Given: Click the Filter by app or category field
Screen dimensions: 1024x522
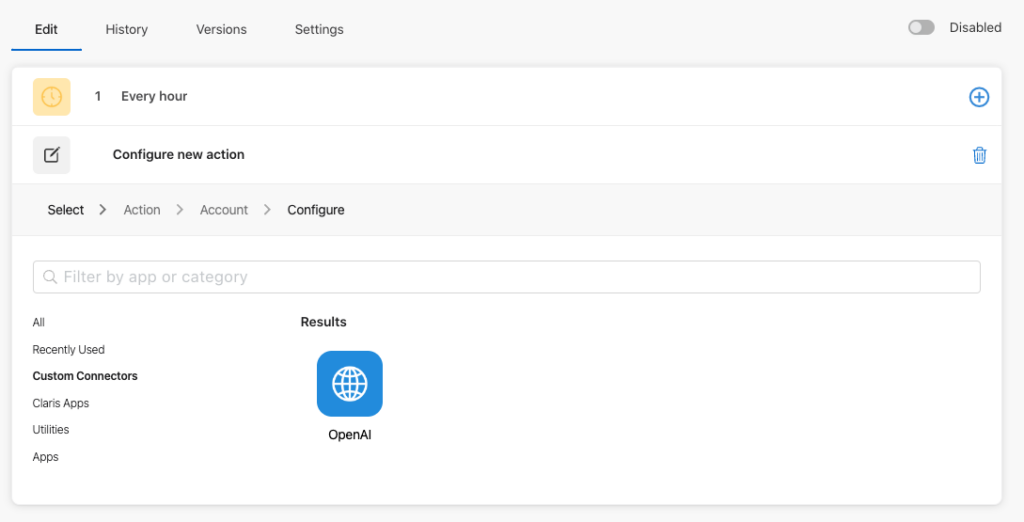Looking at the screenshot, I should [507, 277].
